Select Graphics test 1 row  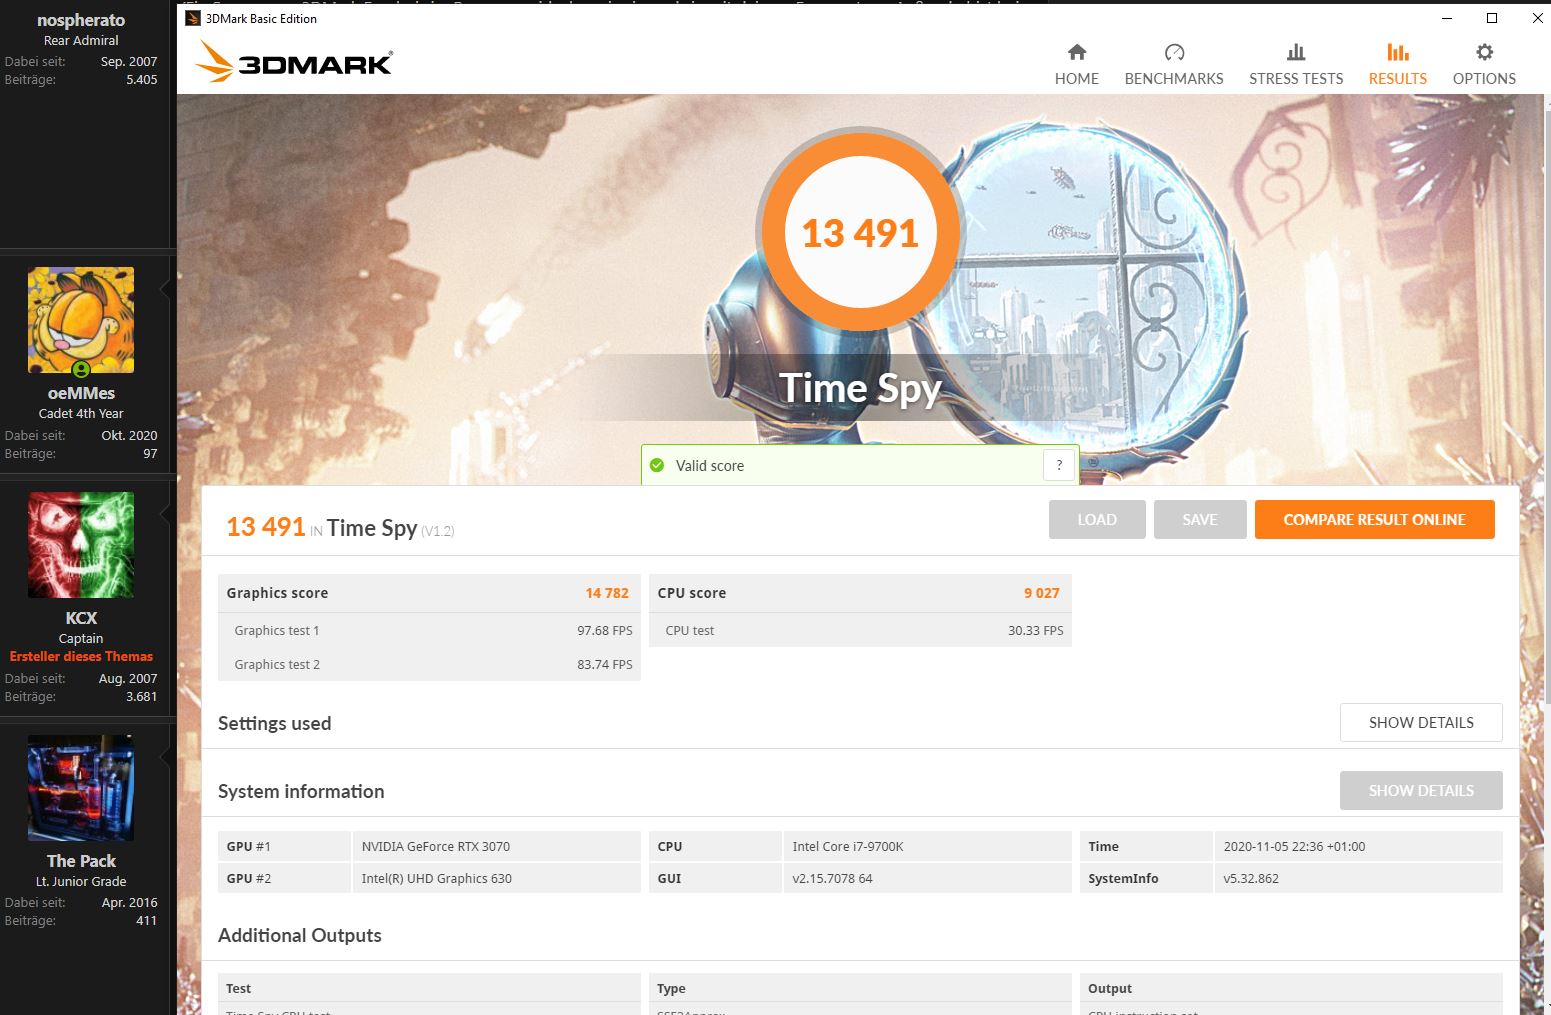[429, 630]
